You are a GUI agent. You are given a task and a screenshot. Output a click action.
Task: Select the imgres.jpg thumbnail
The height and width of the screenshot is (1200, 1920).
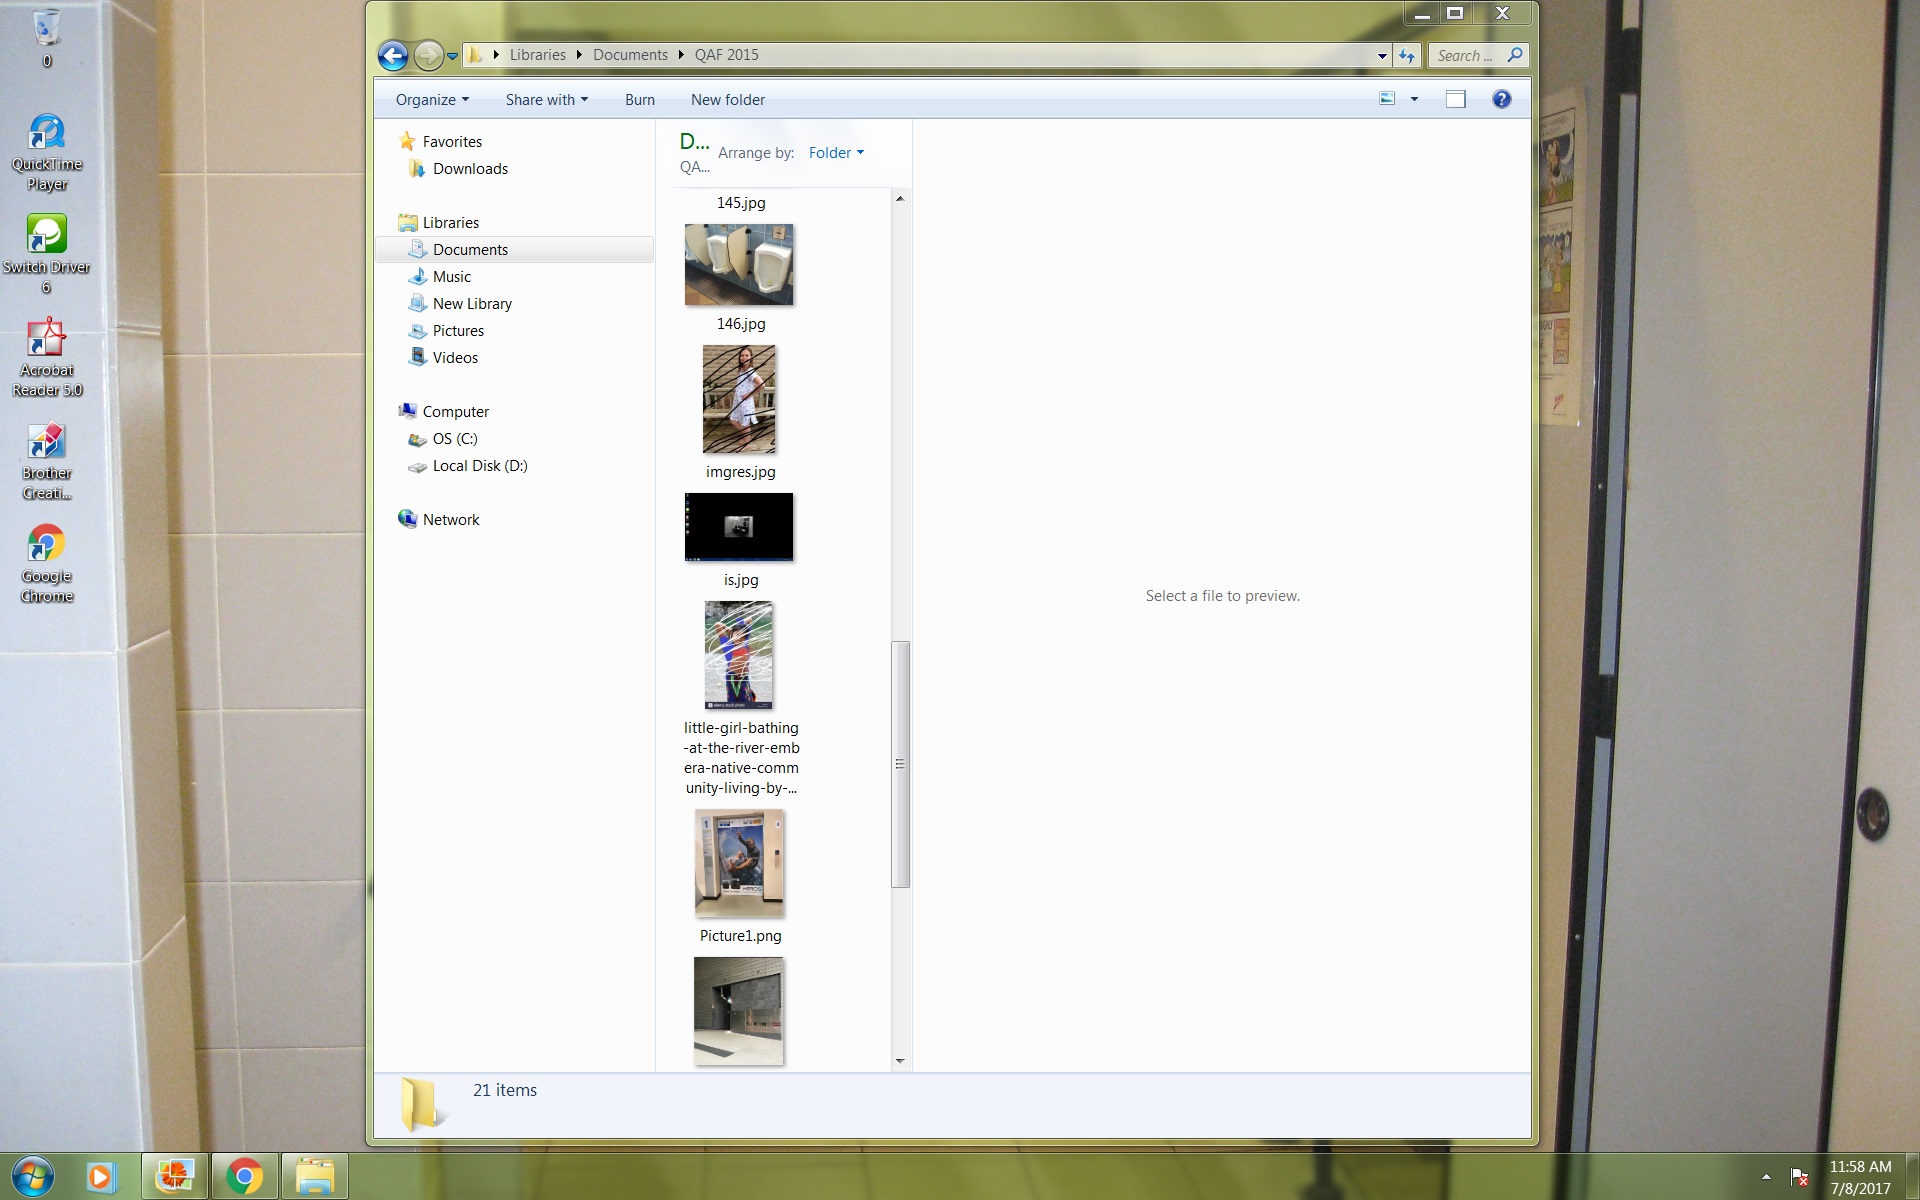(x=739, y=399)
